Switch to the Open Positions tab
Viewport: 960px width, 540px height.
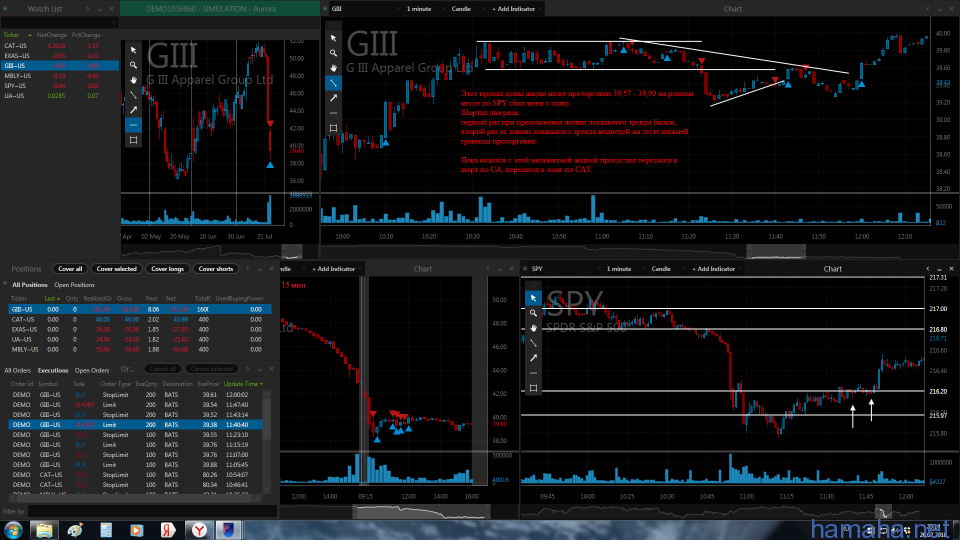click(x=74, y=285)
